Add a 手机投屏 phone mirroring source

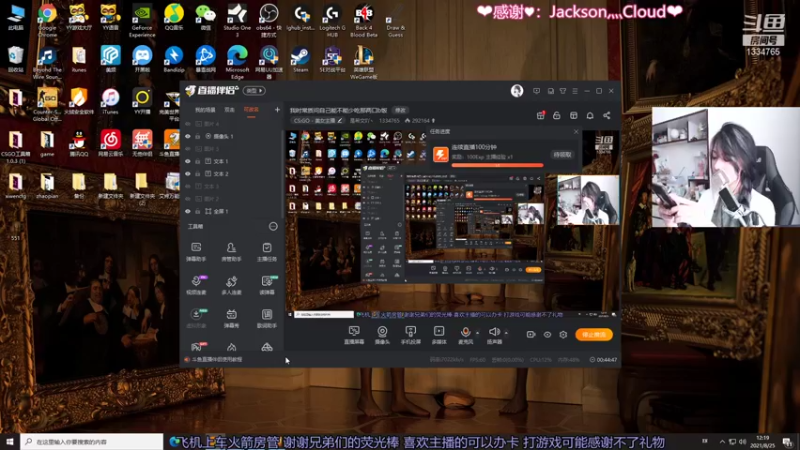[411, 335]
